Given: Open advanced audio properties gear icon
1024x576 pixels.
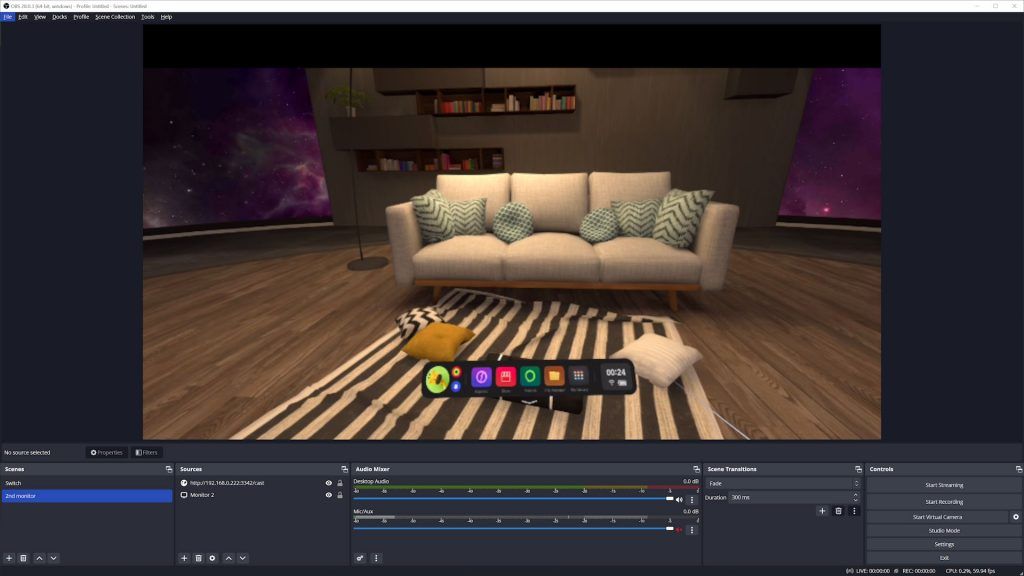Looking at the screenshot, I should click(x=360, y=558).
